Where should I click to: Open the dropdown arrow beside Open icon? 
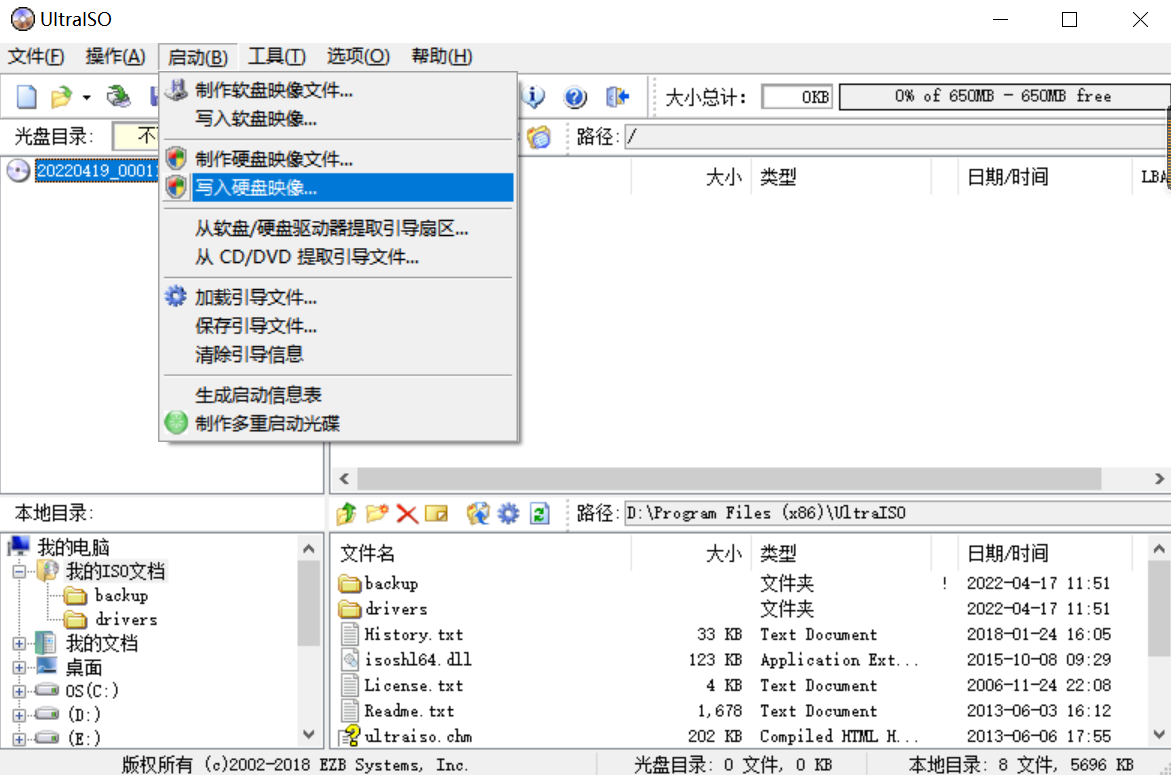coord(88,96)
